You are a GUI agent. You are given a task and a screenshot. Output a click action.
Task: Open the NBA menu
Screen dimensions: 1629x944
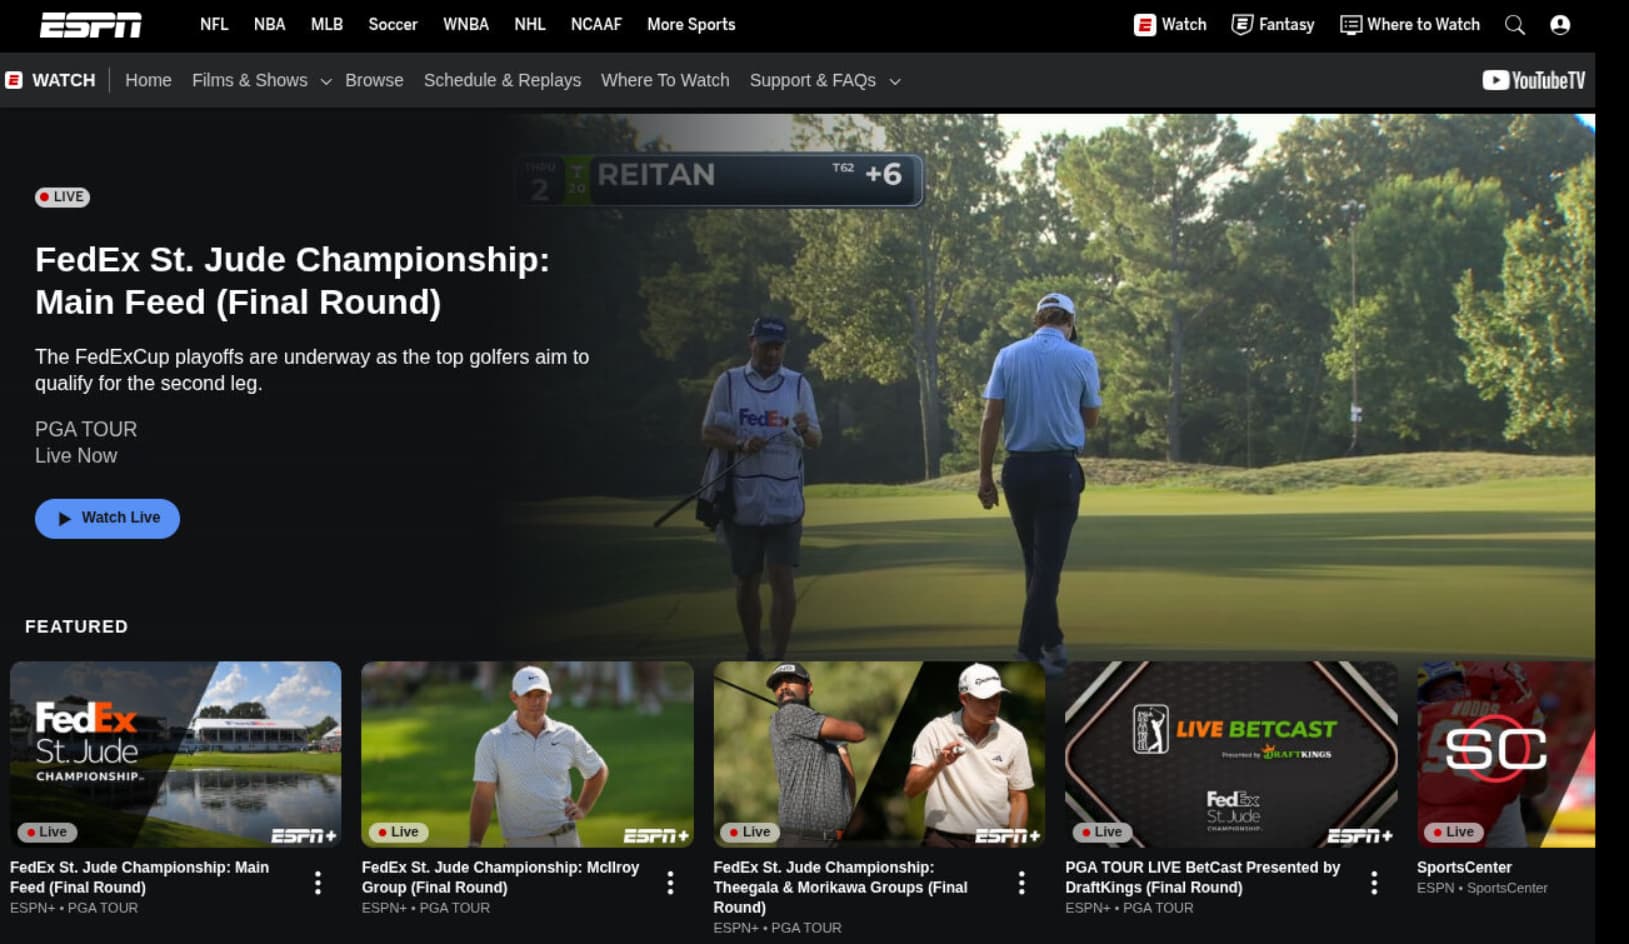tap(269, 25)
